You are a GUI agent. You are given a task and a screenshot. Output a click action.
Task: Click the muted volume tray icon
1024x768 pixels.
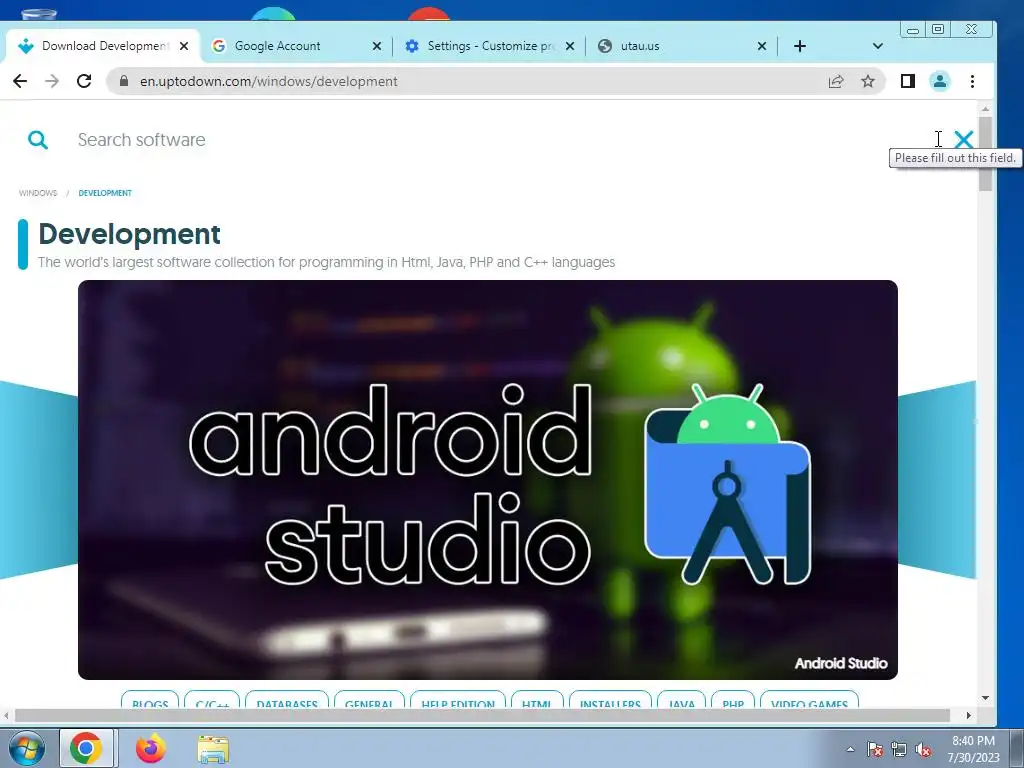click(x=923, y=749)
